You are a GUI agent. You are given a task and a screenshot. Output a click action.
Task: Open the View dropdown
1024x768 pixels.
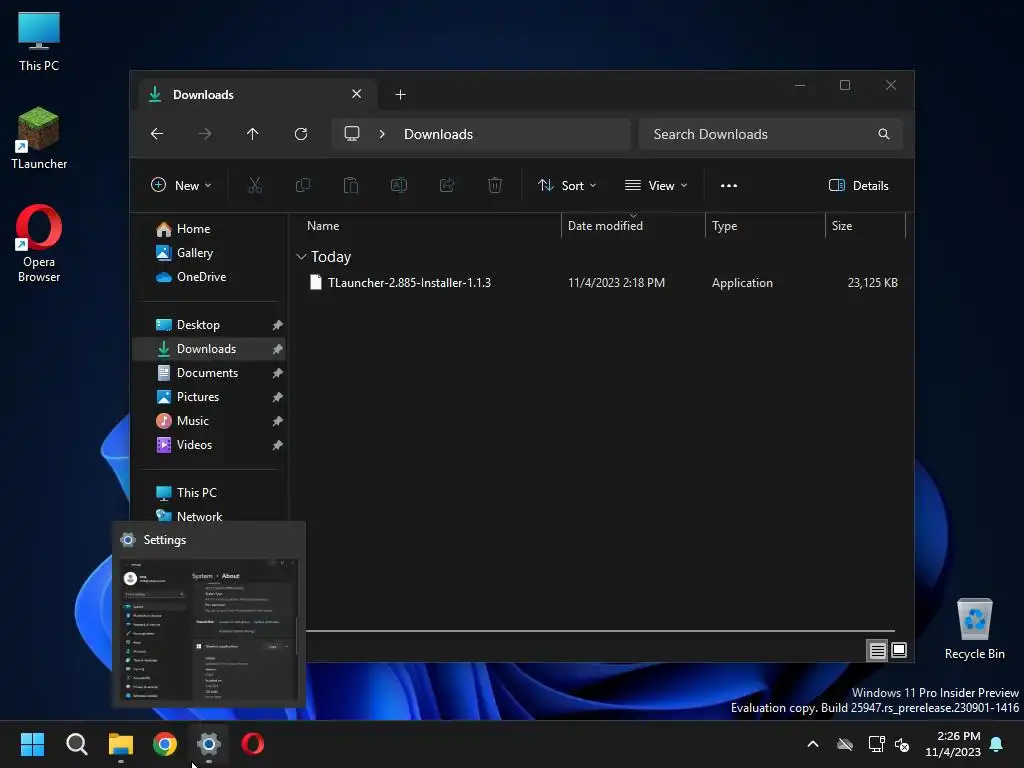pos(656,185)
